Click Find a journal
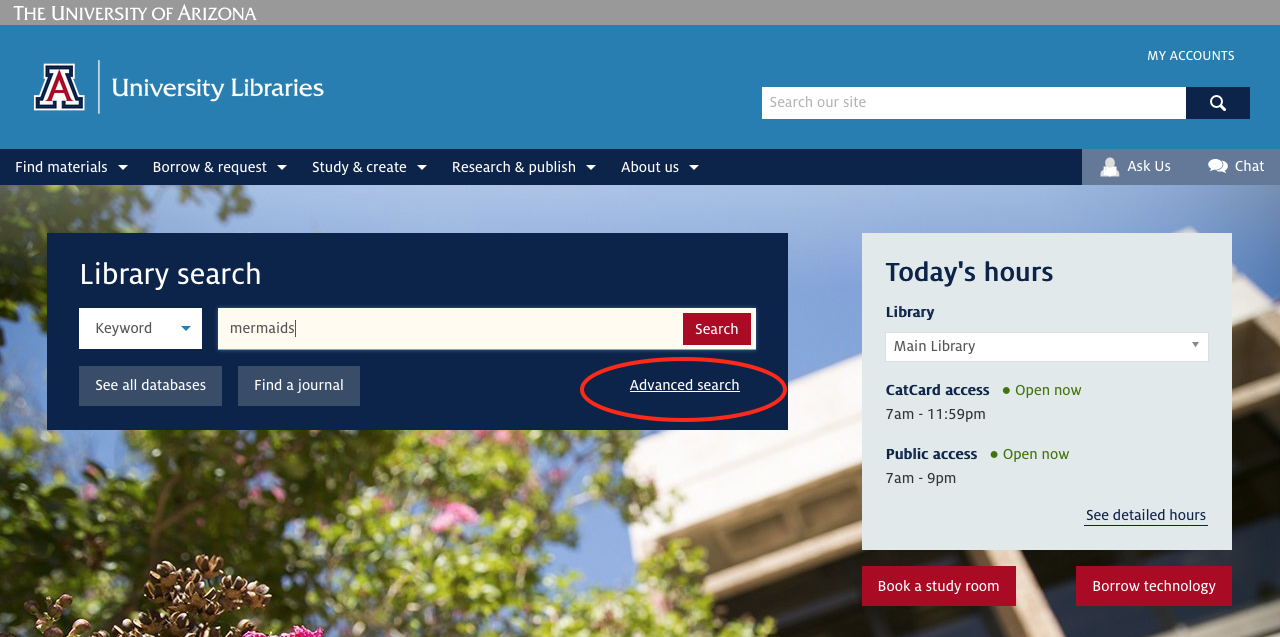The width and height of the screenshot is (1280, 637). [298, 385]
